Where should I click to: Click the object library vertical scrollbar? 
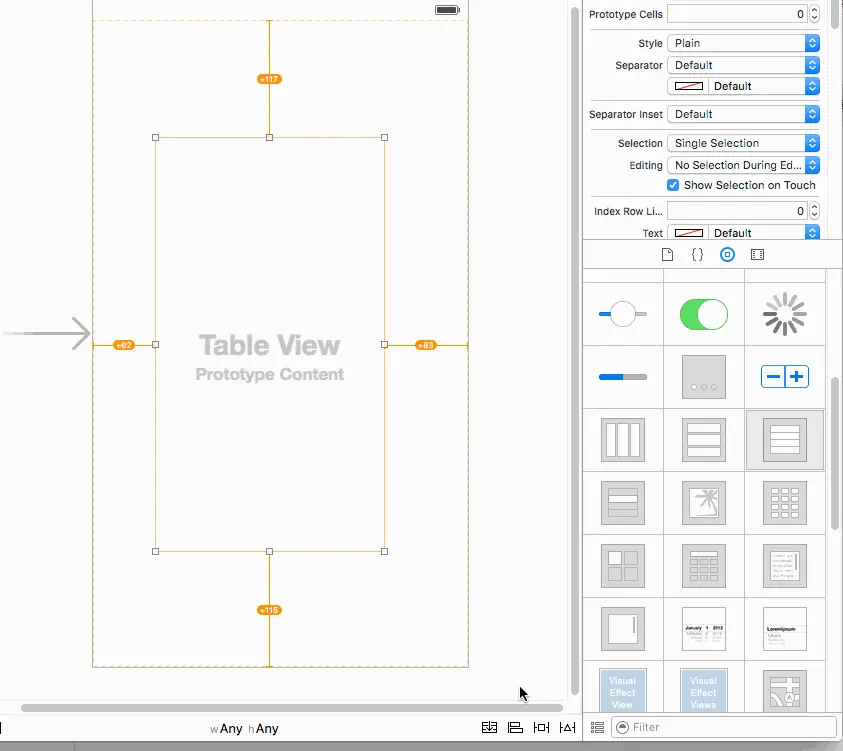(x=835, y=454)
